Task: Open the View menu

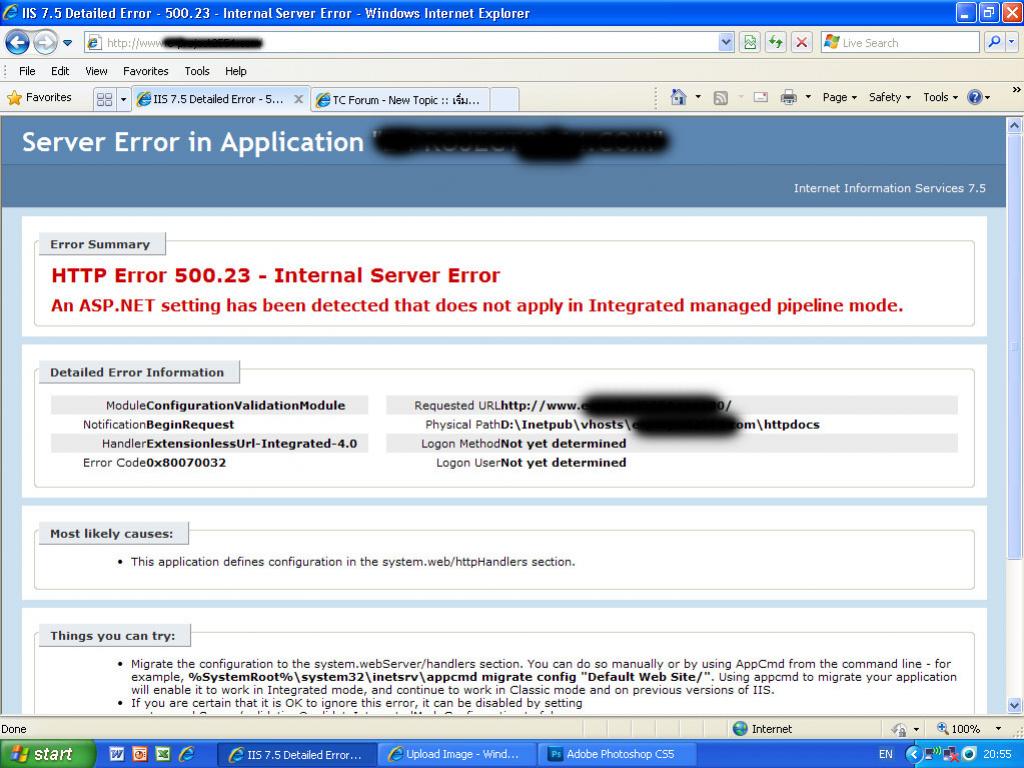Action: [96, 71]
